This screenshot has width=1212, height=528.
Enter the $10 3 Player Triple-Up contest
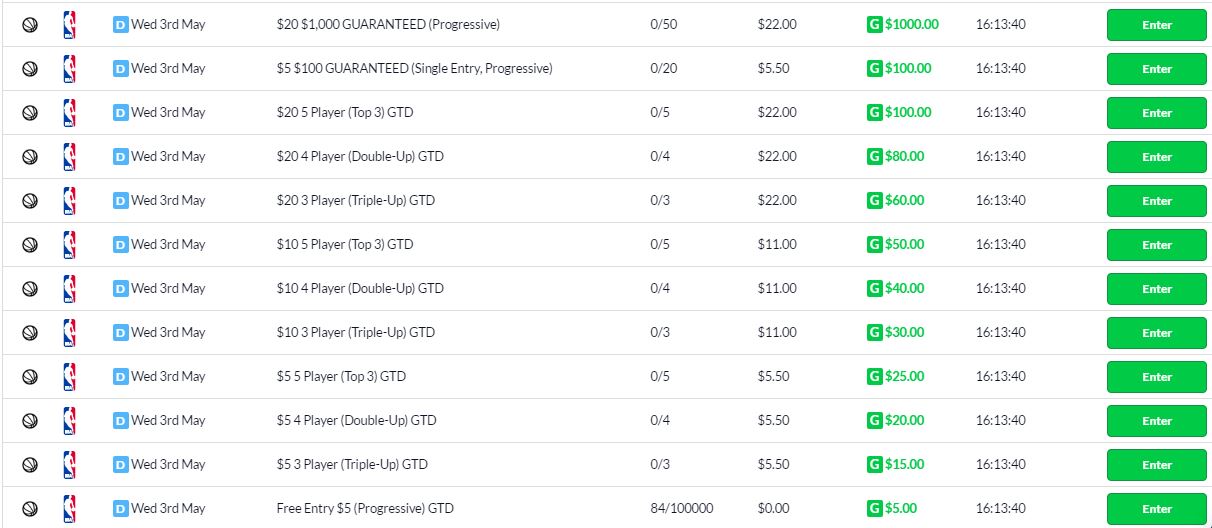[x=1157, y=333]
